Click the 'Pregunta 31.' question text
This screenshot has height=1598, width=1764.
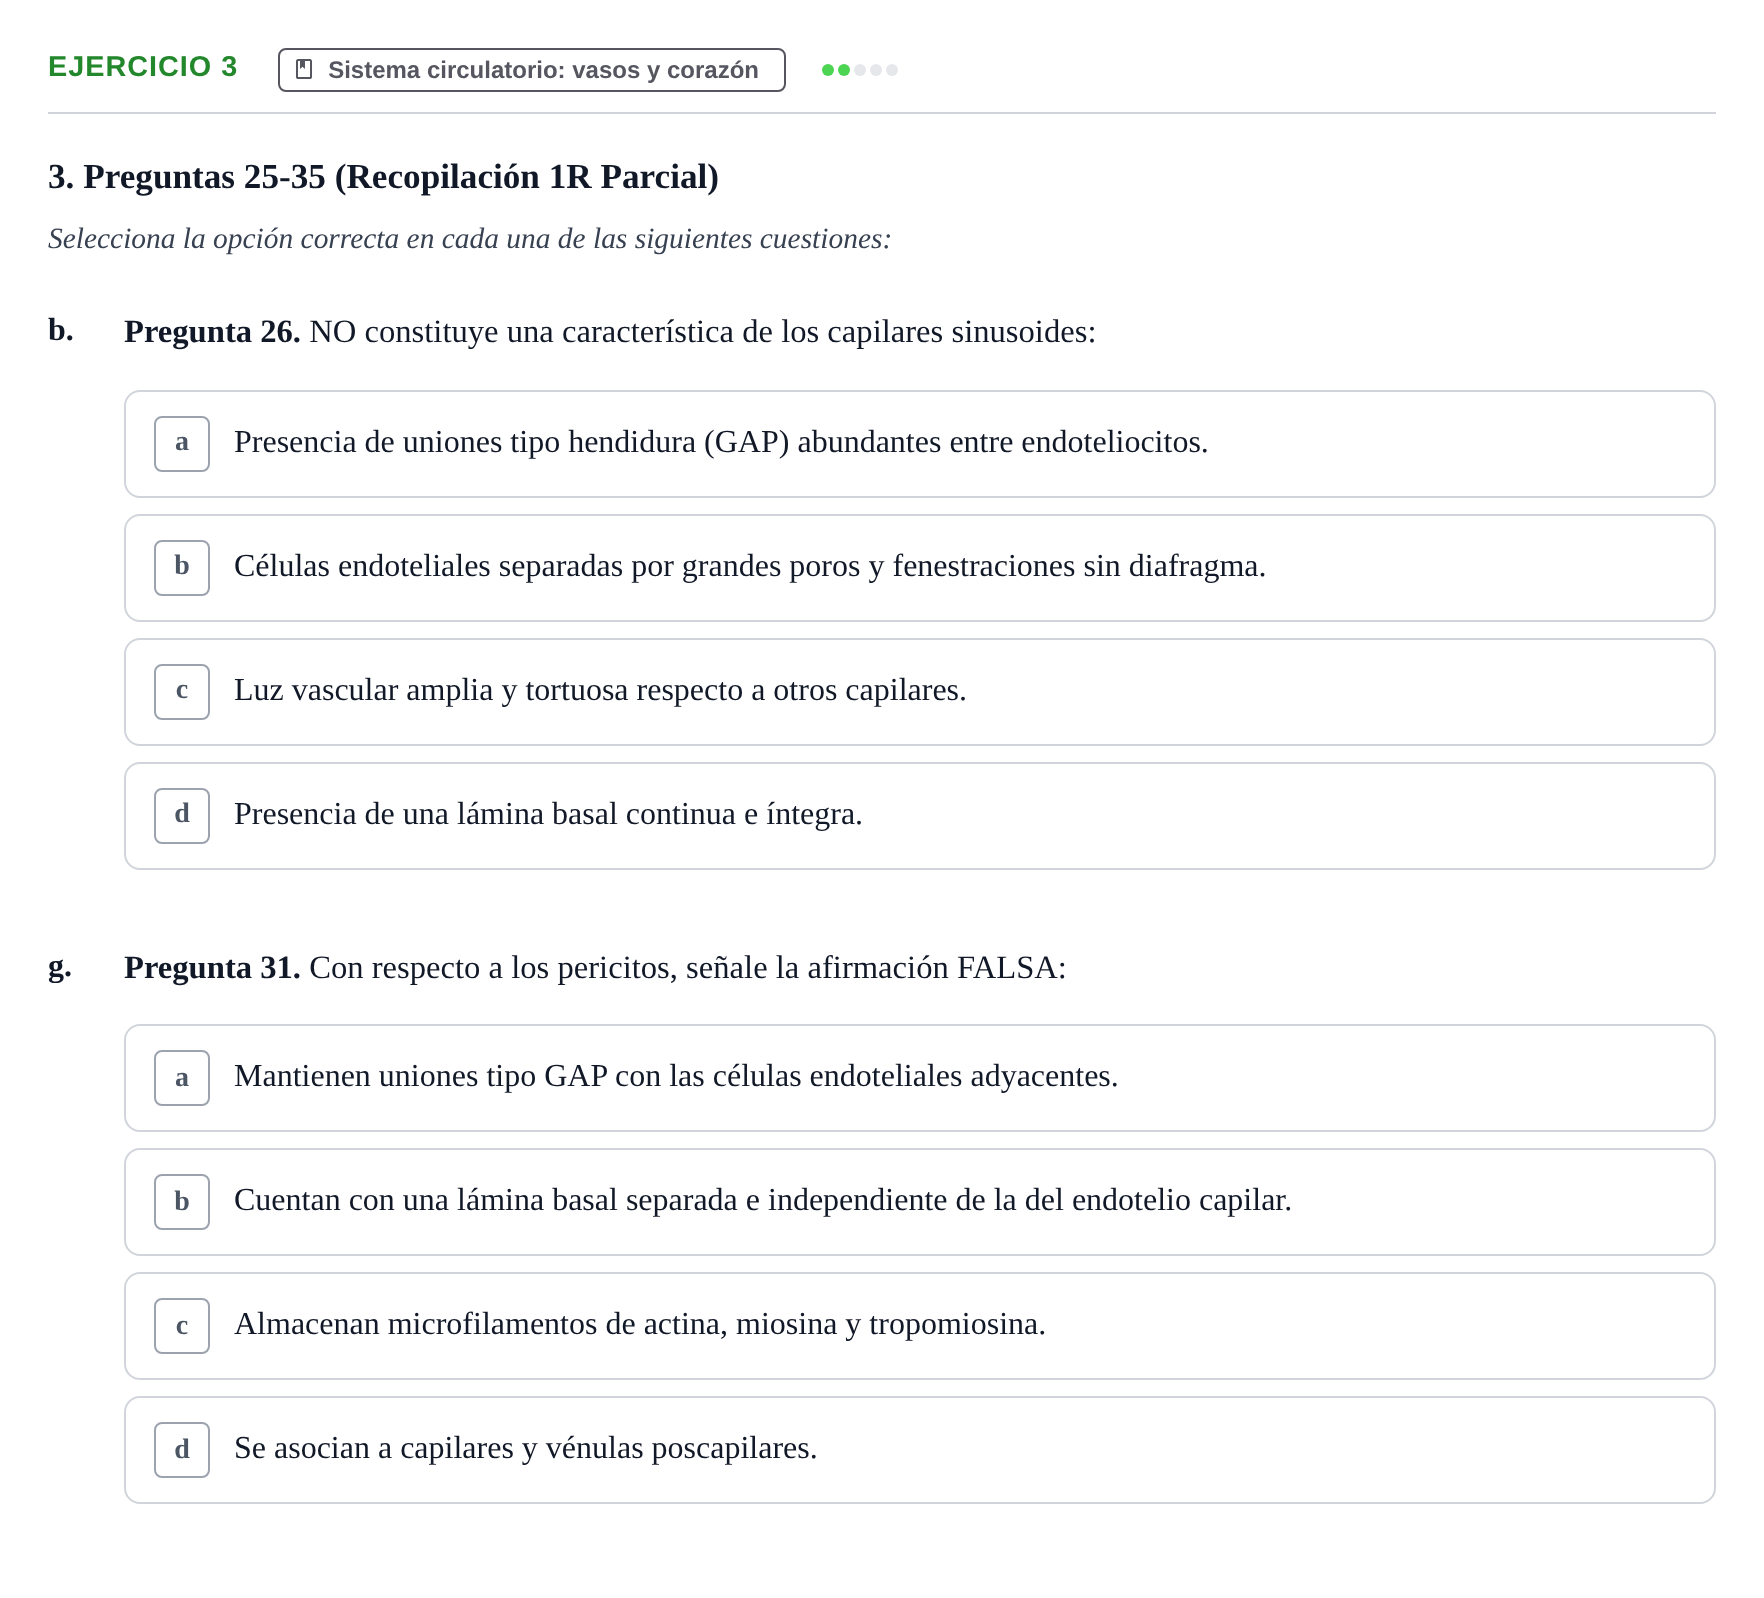(595, 968)
